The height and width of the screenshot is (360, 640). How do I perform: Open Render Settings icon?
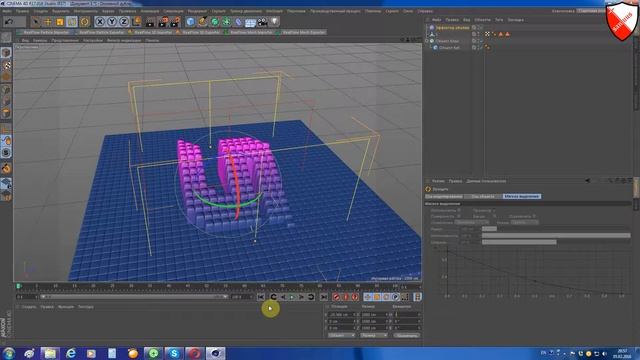click(176, 21)
